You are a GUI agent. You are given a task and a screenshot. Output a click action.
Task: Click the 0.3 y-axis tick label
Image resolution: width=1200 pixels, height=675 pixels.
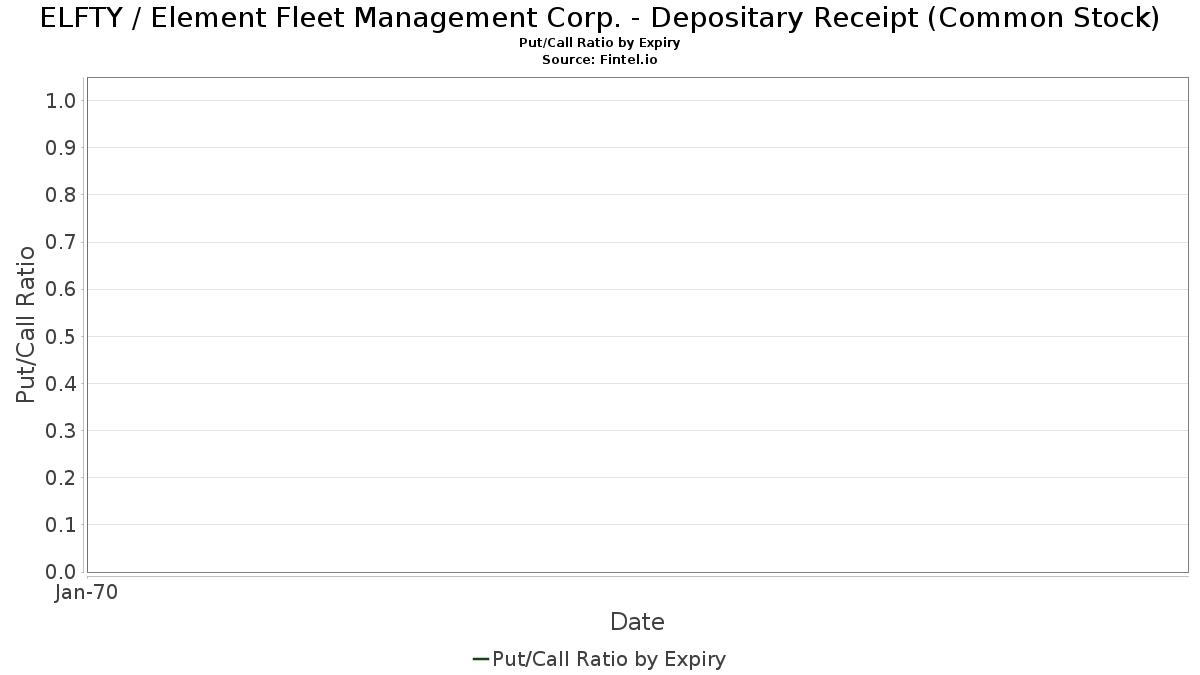click(61, 431)
